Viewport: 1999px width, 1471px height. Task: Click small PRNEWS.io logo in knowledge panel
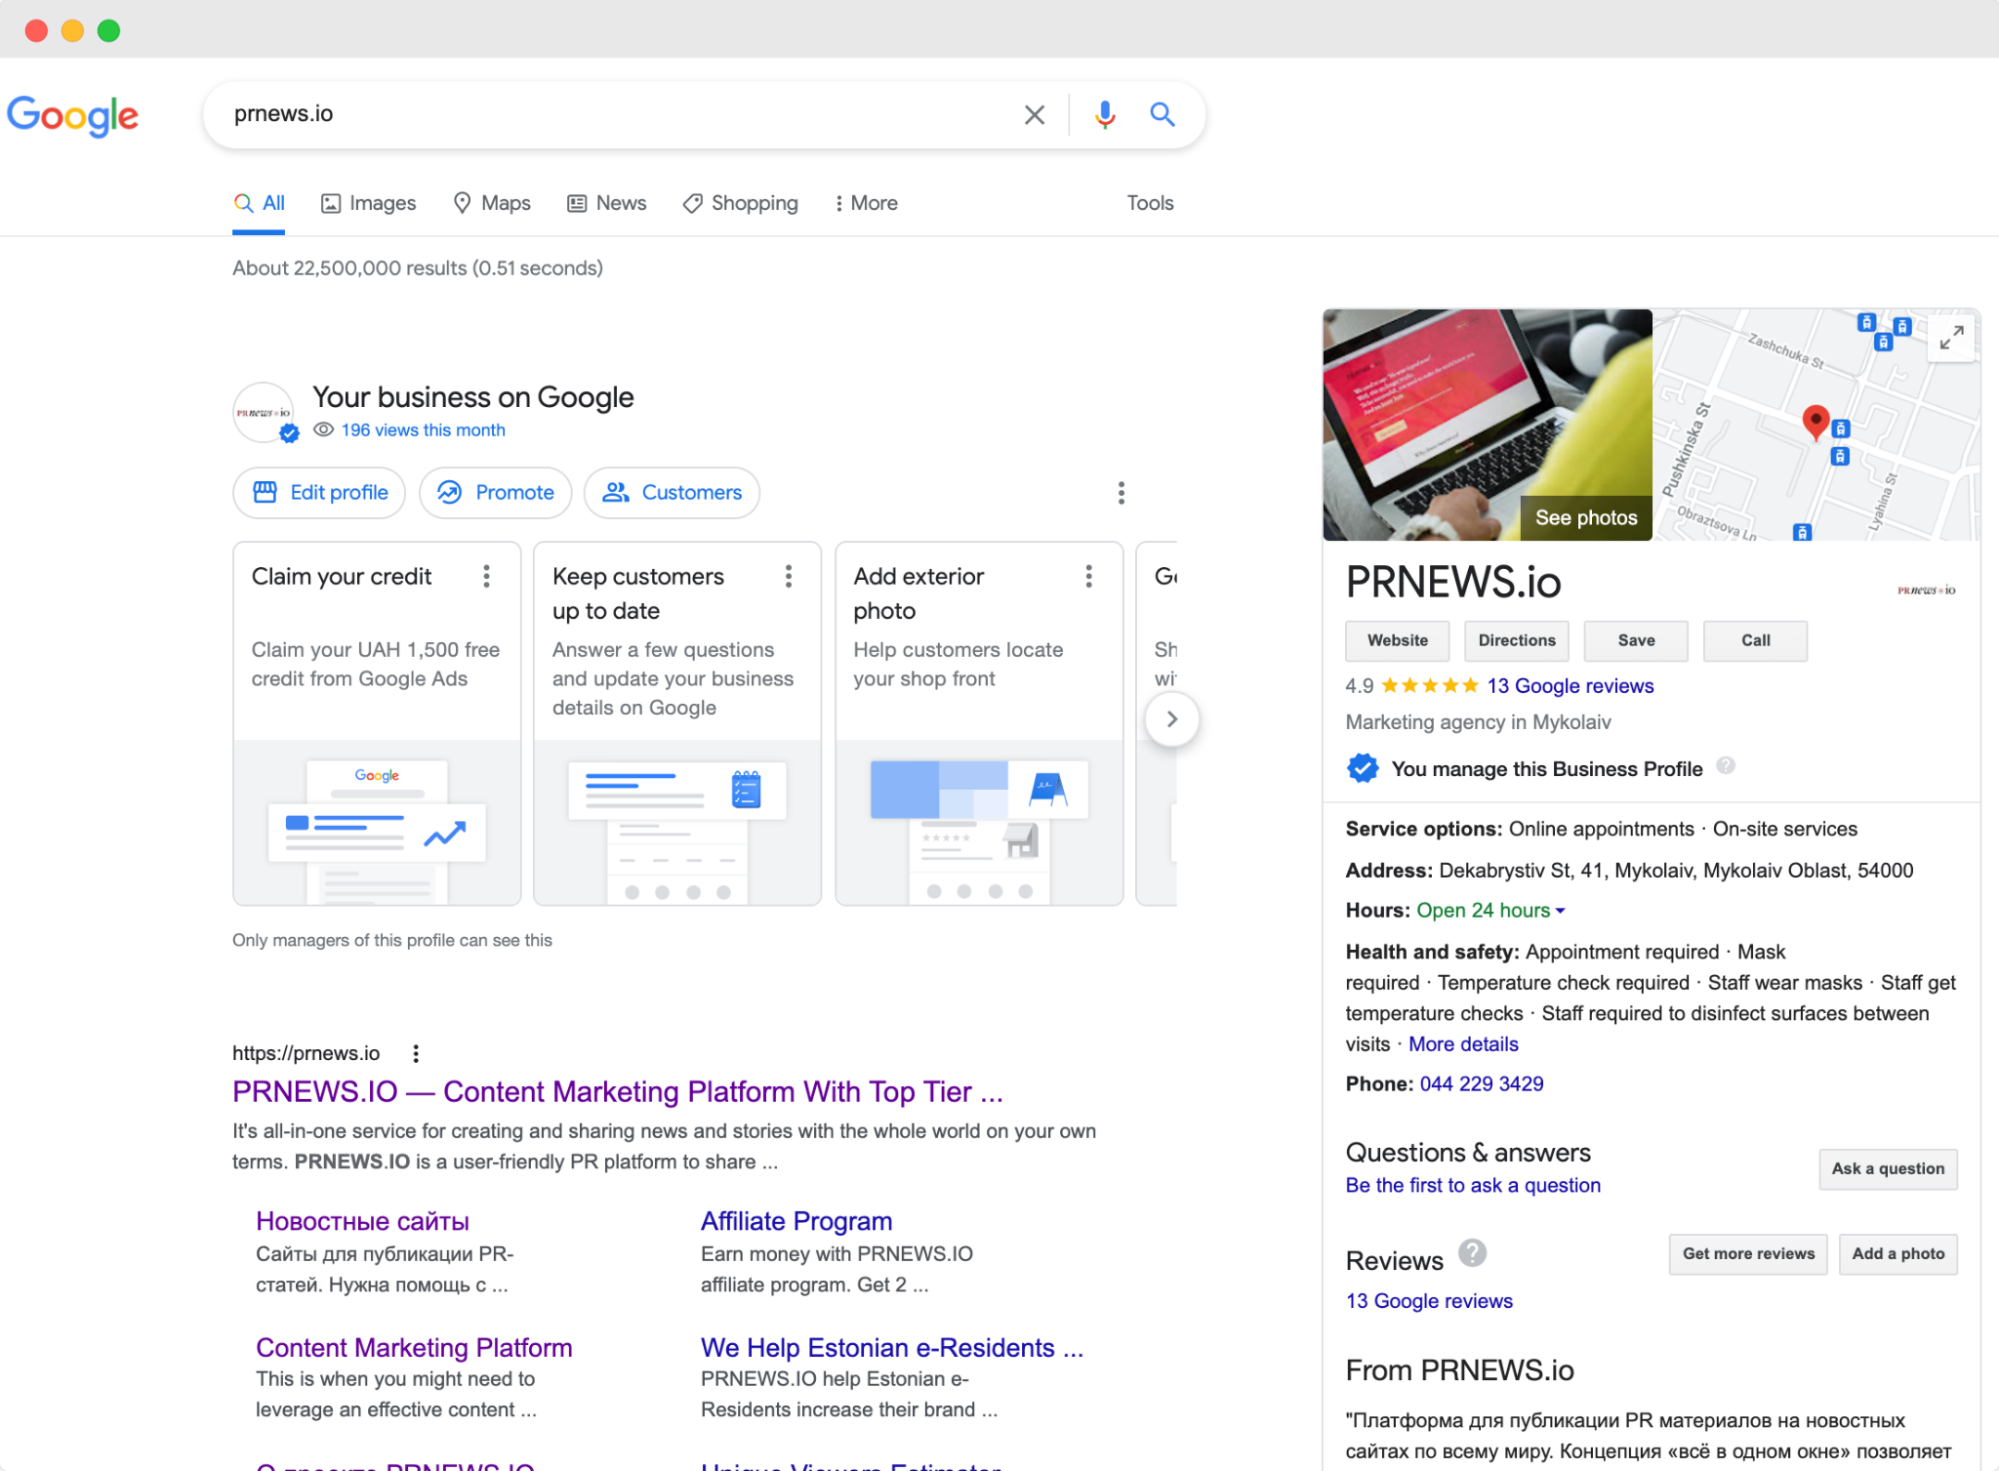(x=1926, y=590)
